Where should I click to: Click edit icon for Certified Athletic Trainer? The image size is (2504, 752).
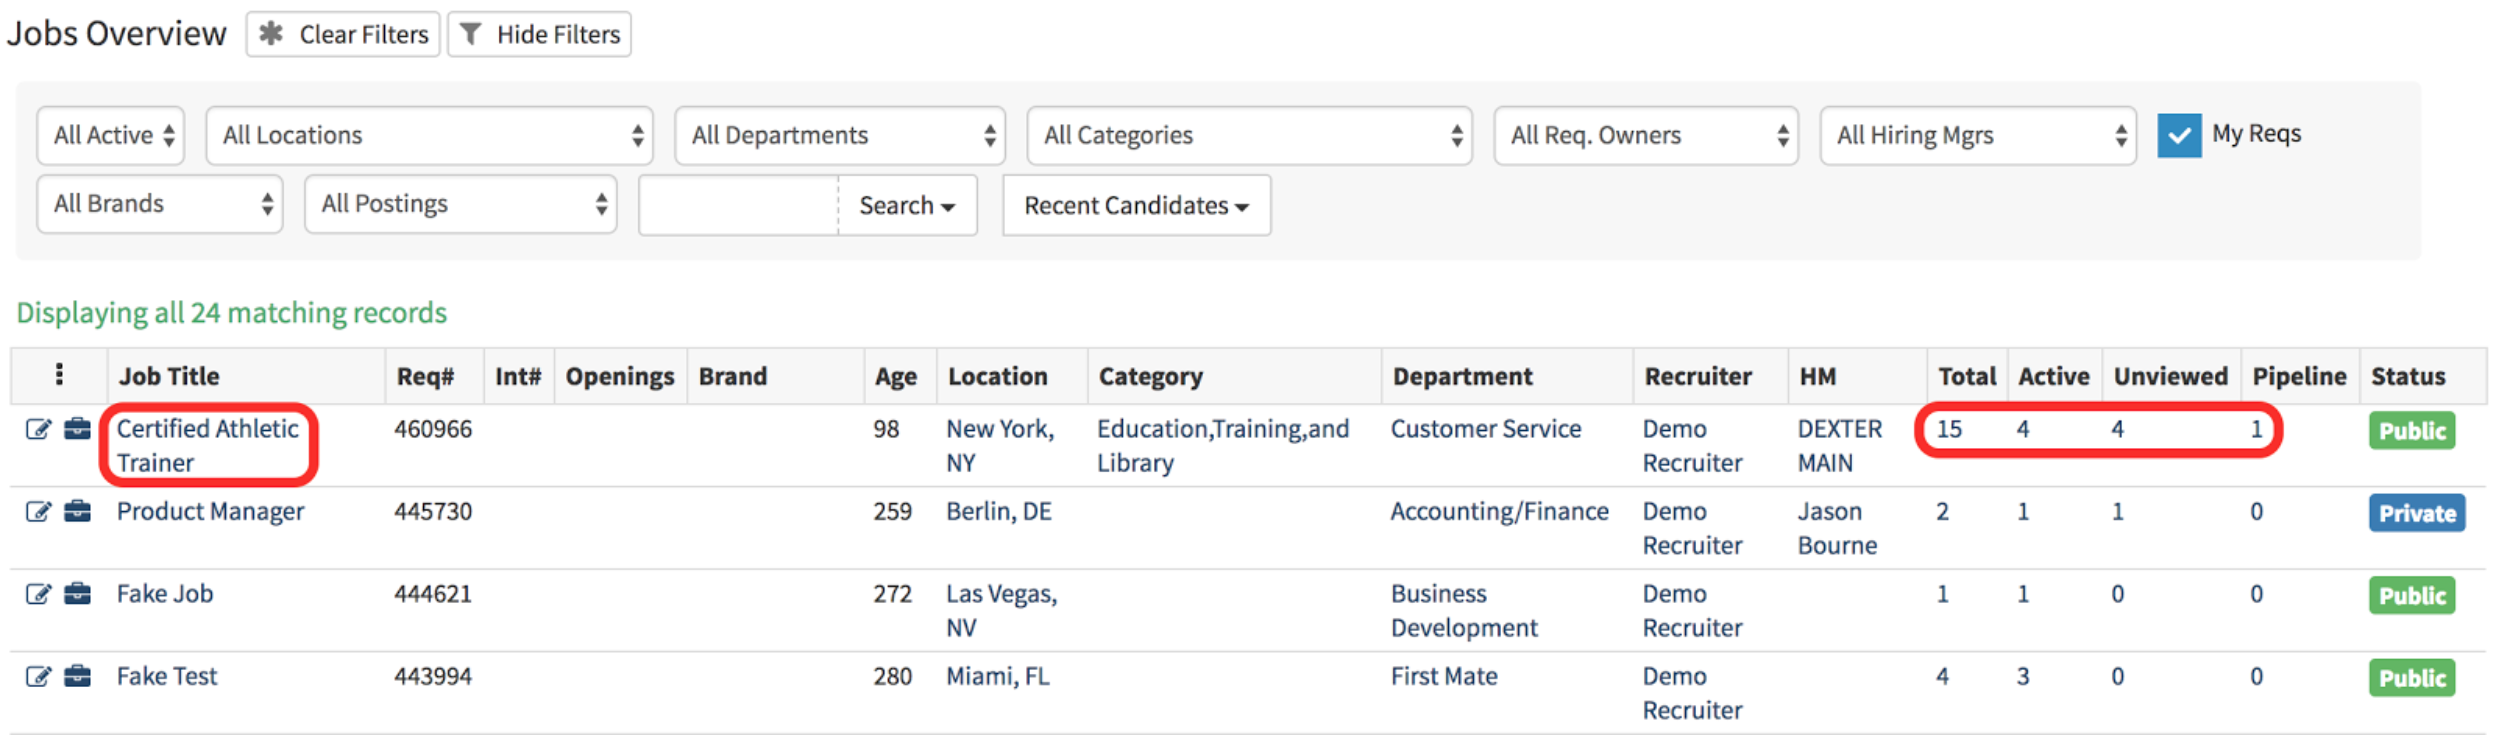[x=38, y=430]
